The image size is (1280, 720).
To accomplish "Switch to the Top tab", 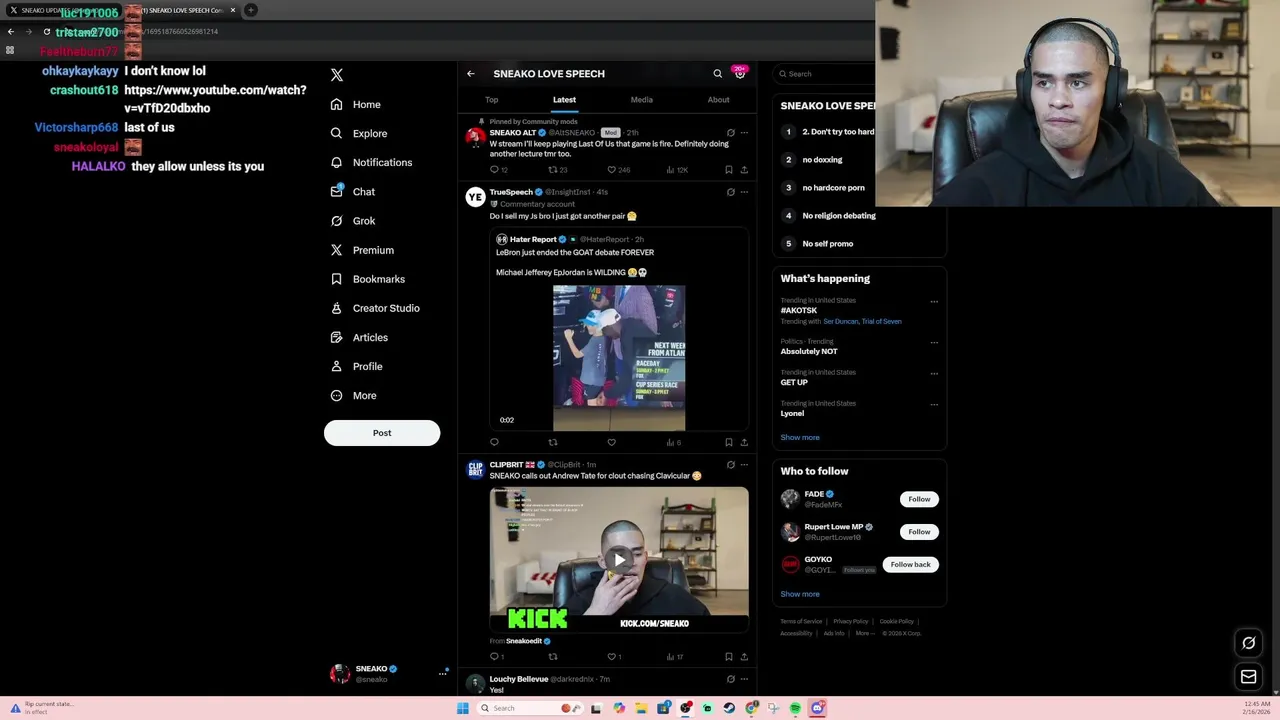I will (x=491, y=100).
